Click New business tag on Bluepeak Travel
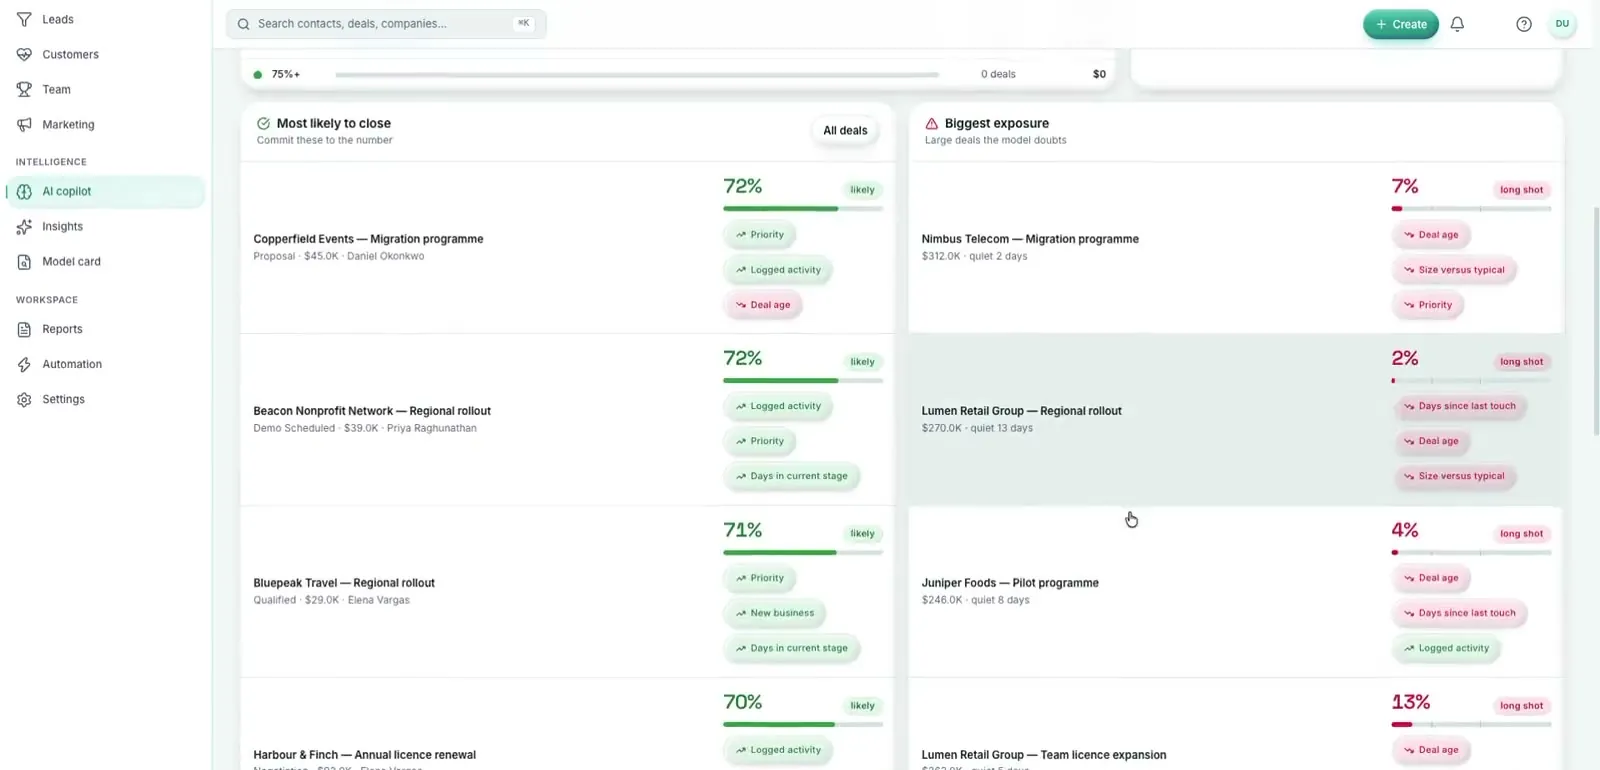The width and height of the screenshot is (1600, 770). [x=774, y=613]
